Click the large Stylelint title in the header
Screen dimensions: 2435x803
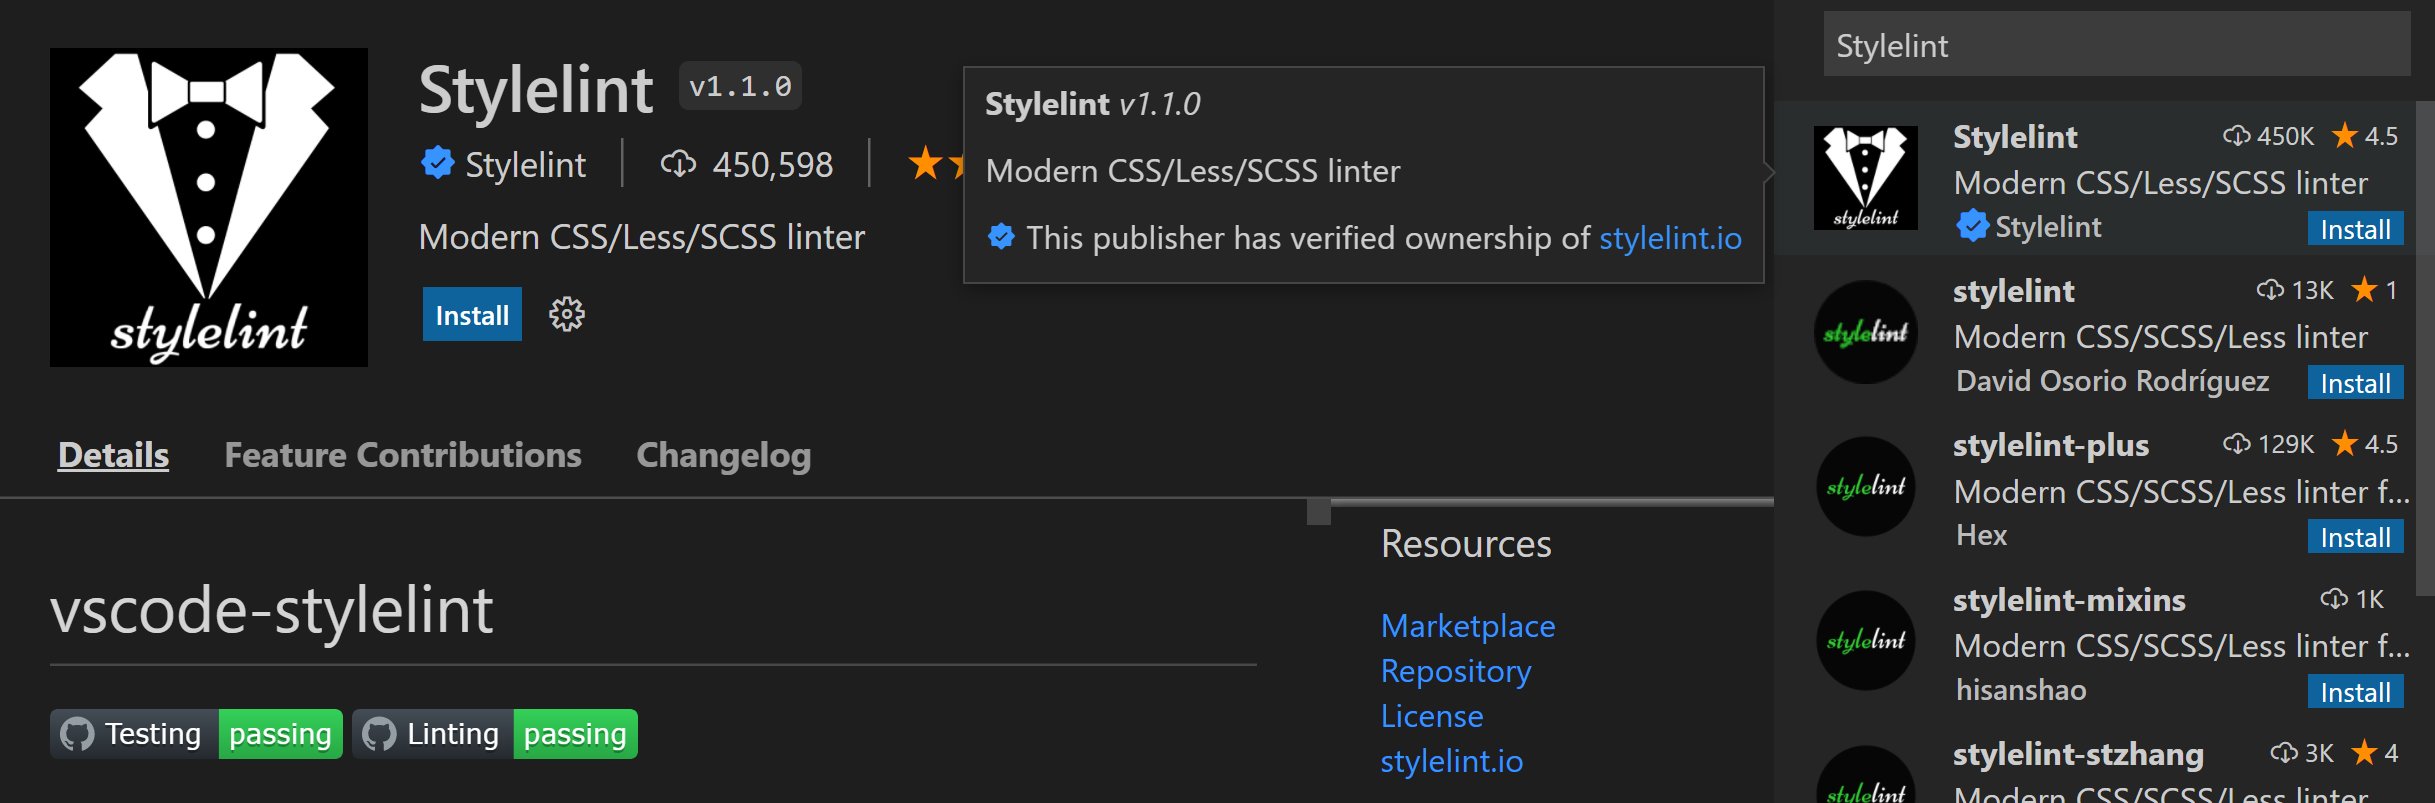click(536, 90)
